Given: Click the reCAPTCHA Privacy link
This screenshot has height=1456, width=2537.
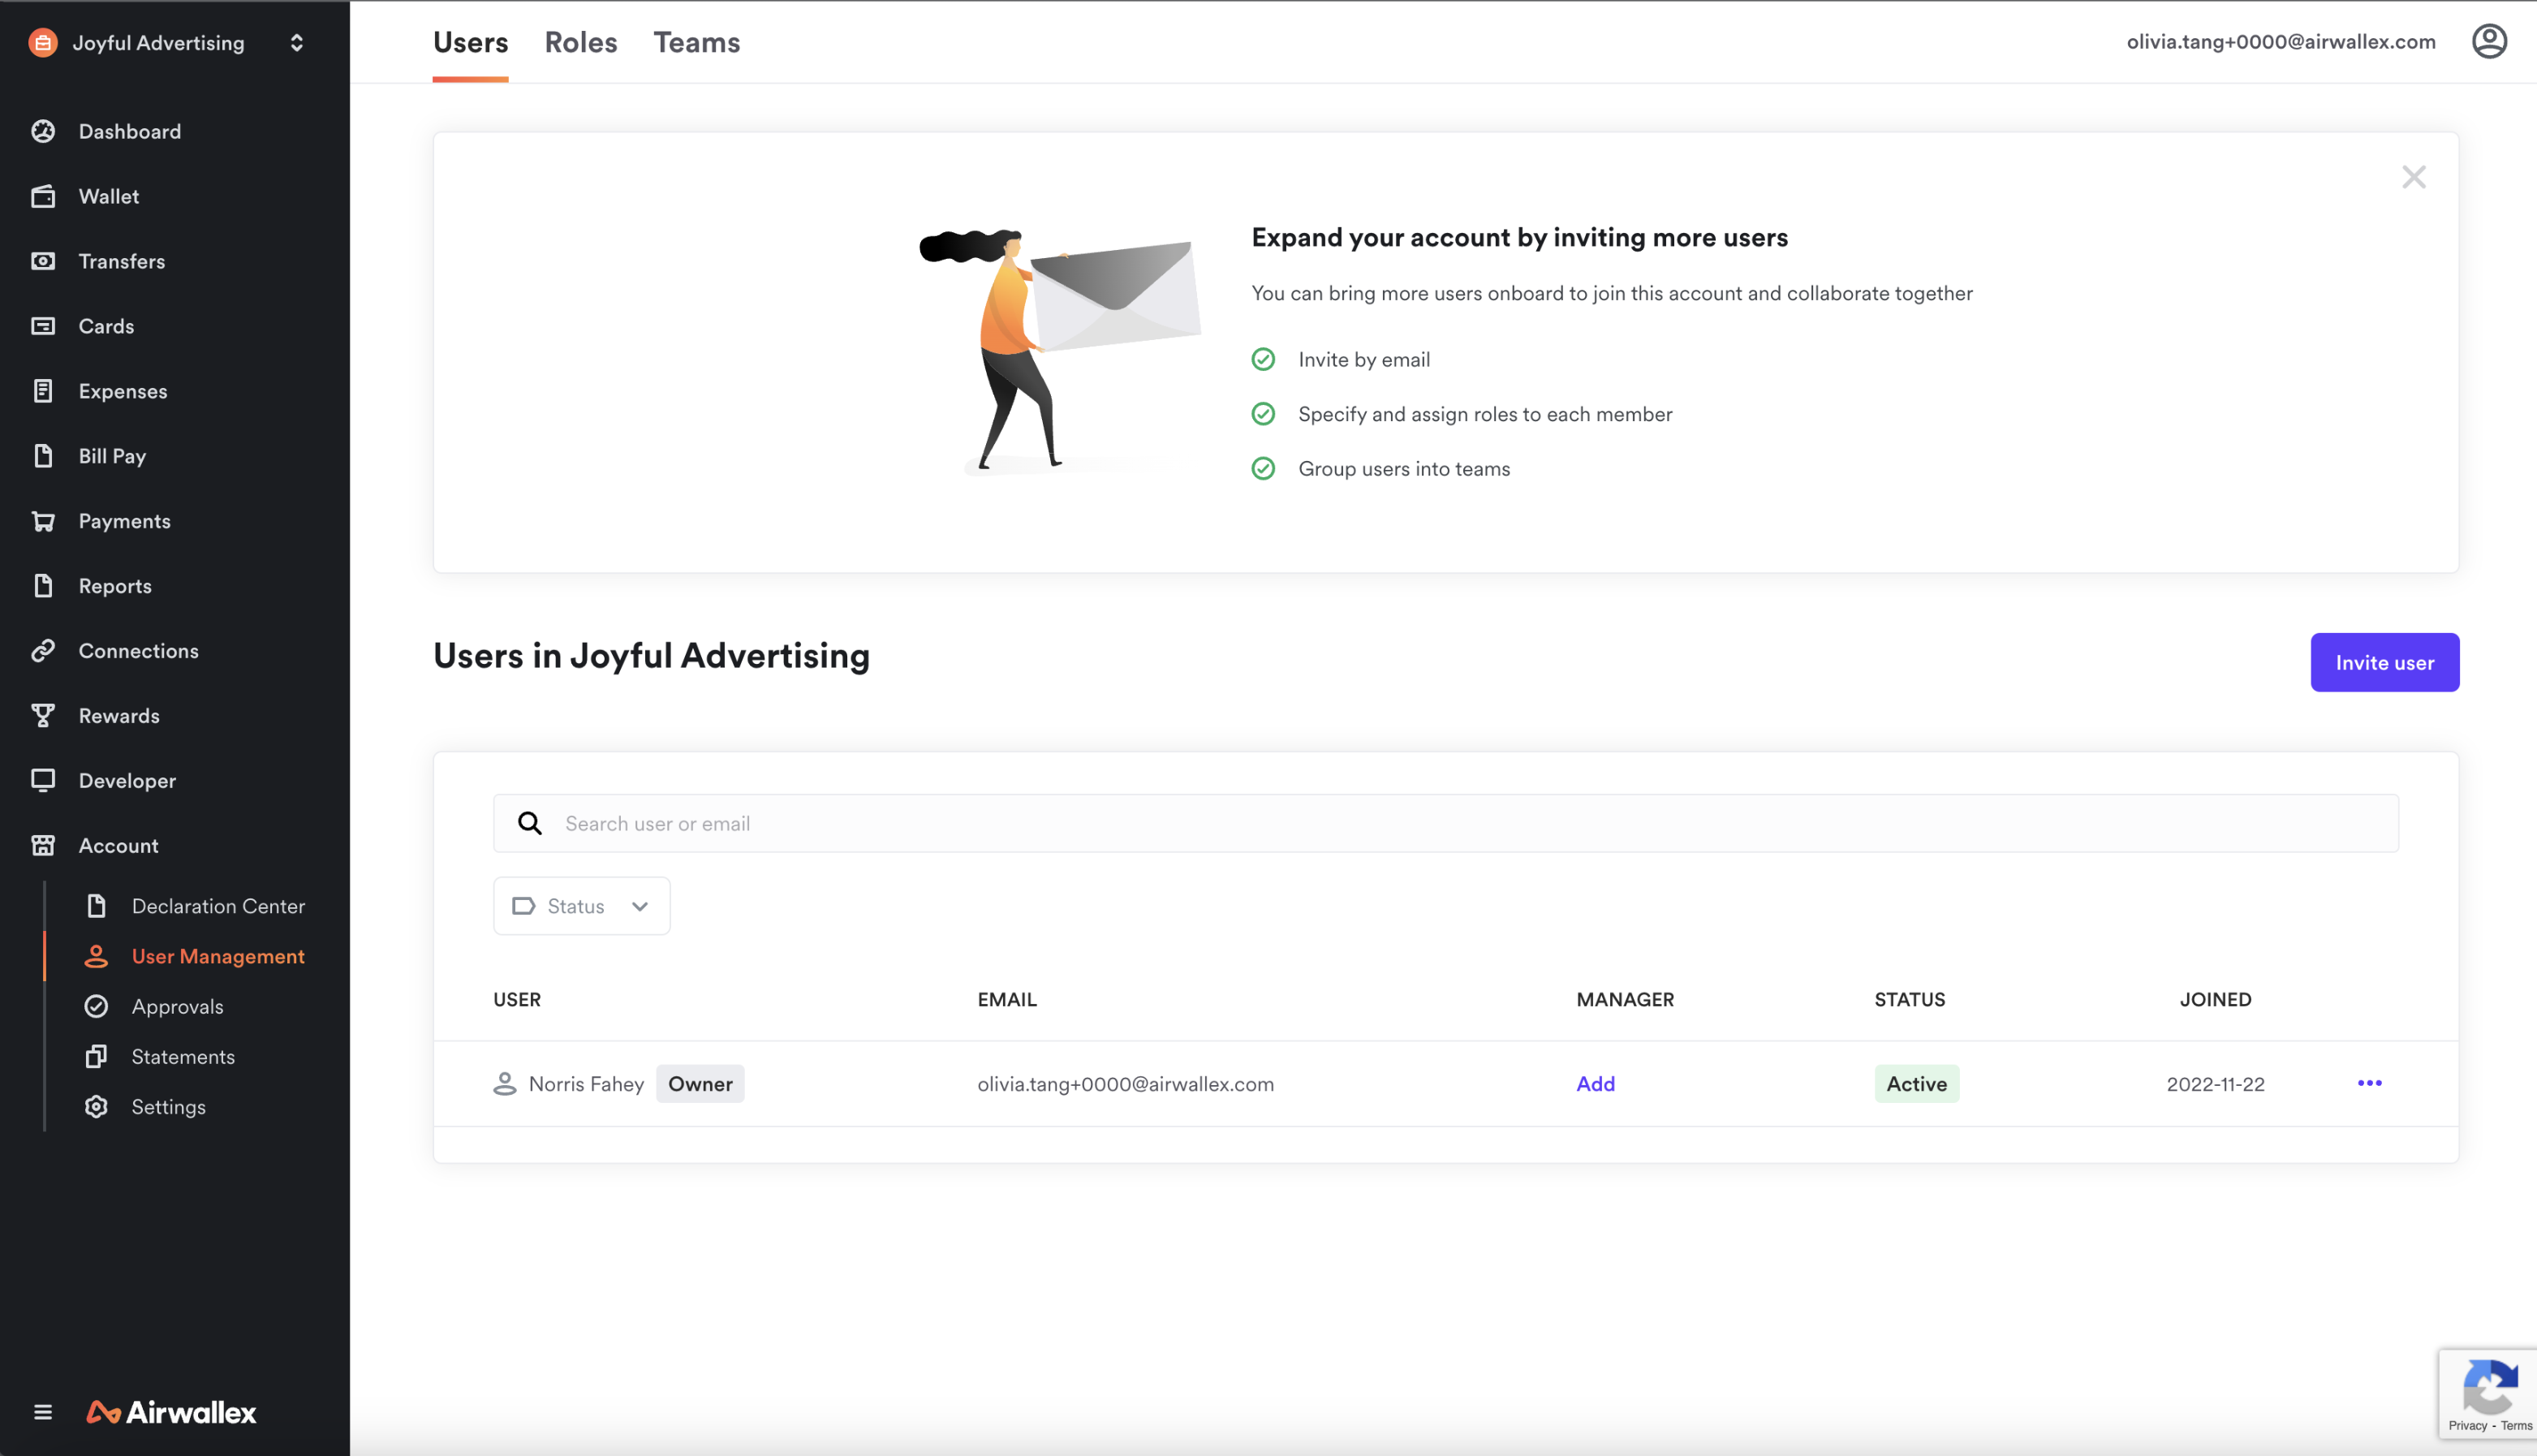Looking at the screenshot, I should pyautogui.click(x=2467, y=1425).
